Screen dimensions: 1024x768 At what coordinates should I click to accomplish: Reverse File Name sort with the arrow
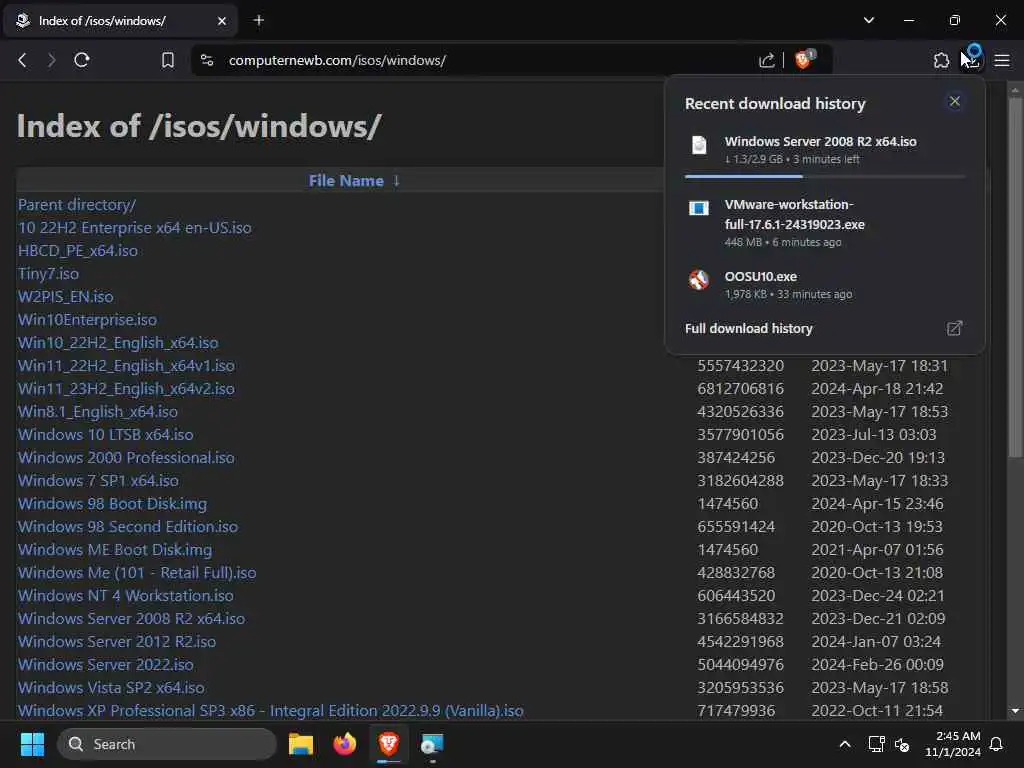click(x=396, y=180)
